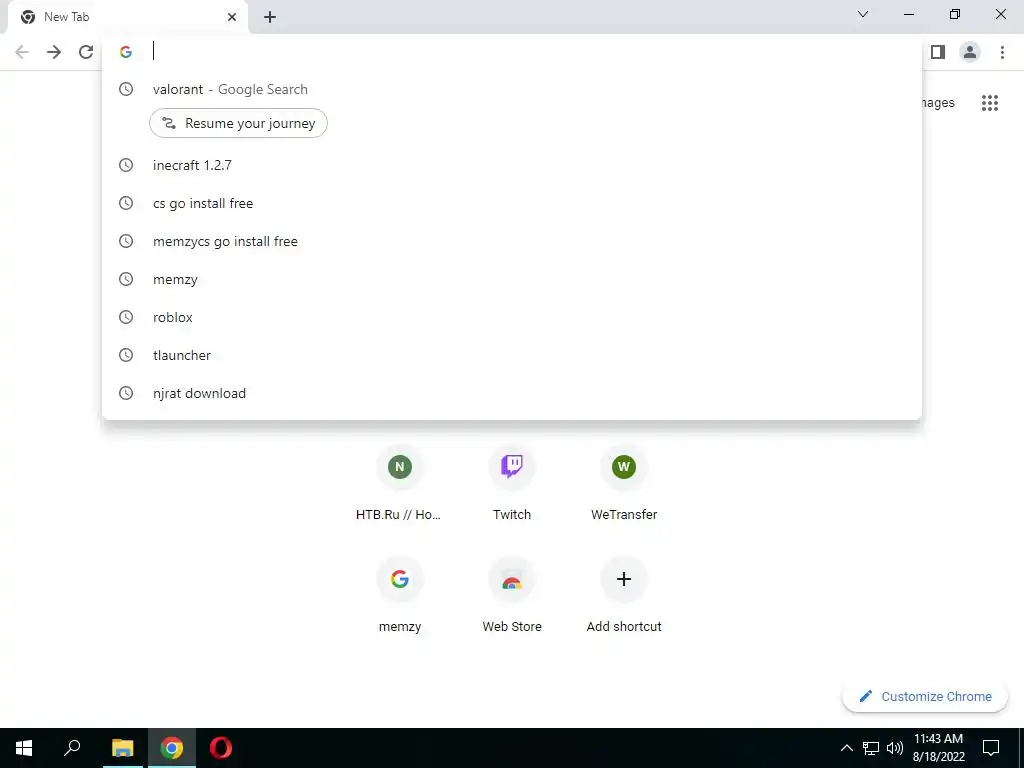Click the browser back arrow
This screenshot has width=1024, height=768.
tap(22, 52)
